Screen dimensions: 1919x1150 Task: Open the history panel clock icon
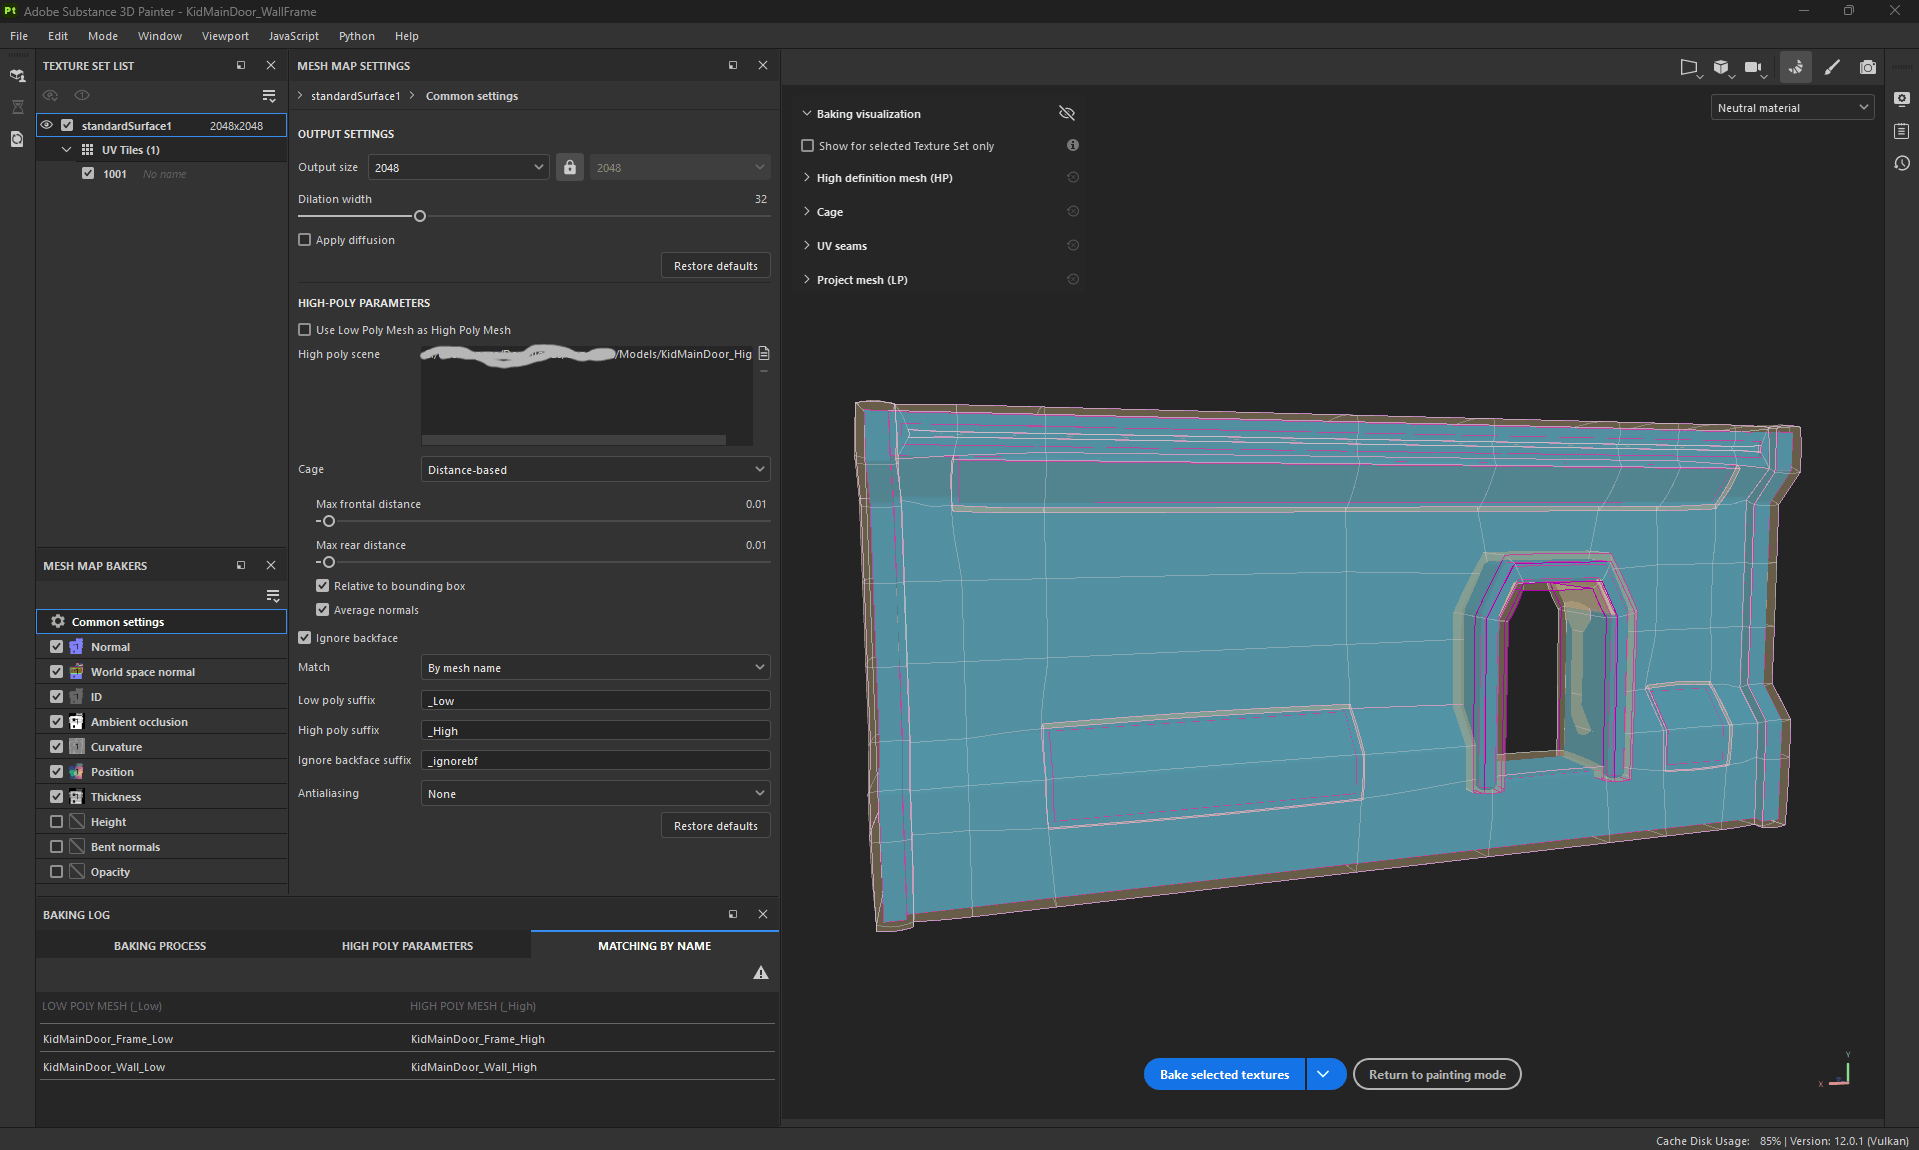pyautogui.click(x=1902, y=163)
